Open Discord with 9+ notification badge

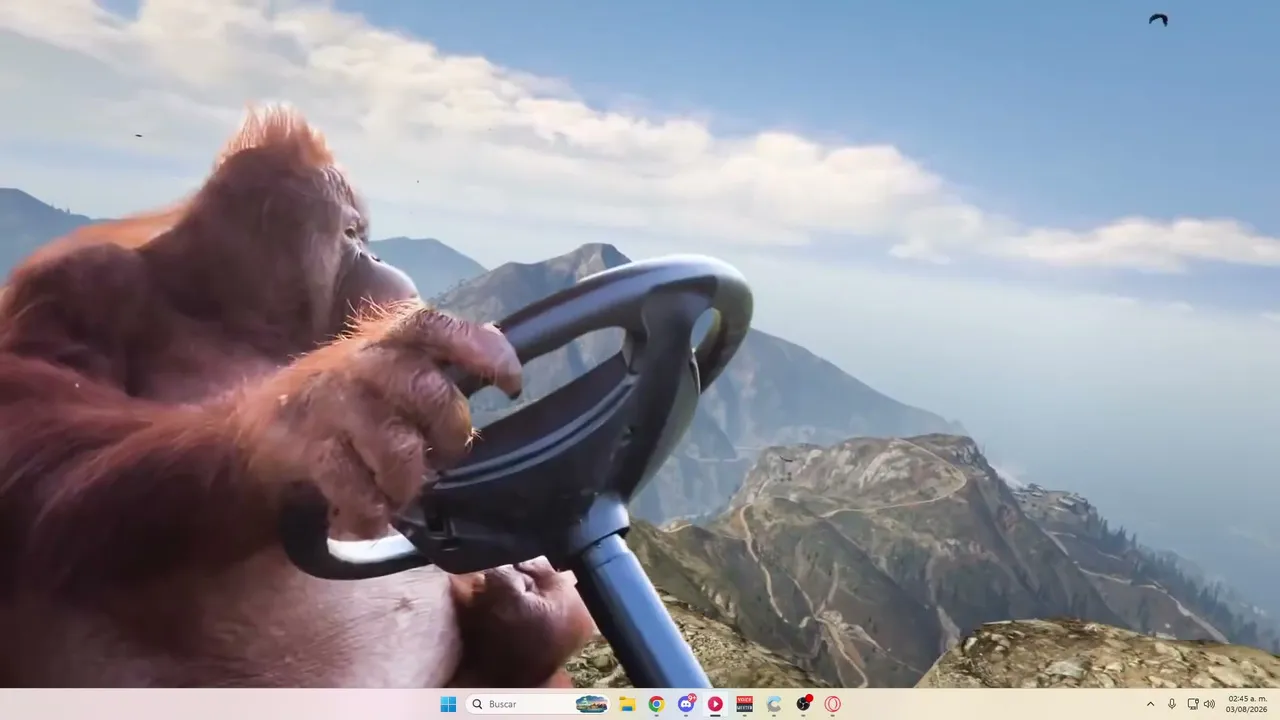[x=686, y=704]
